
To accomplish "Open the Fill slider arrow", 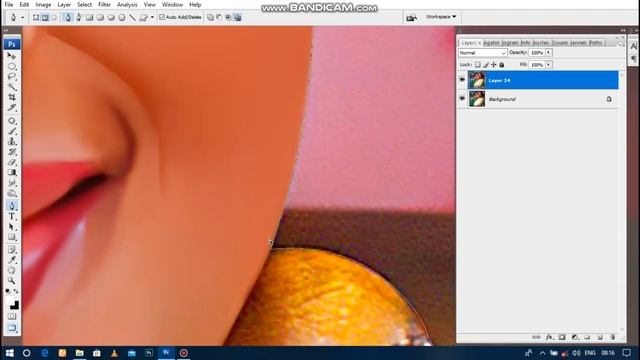I will click(549, 64).
